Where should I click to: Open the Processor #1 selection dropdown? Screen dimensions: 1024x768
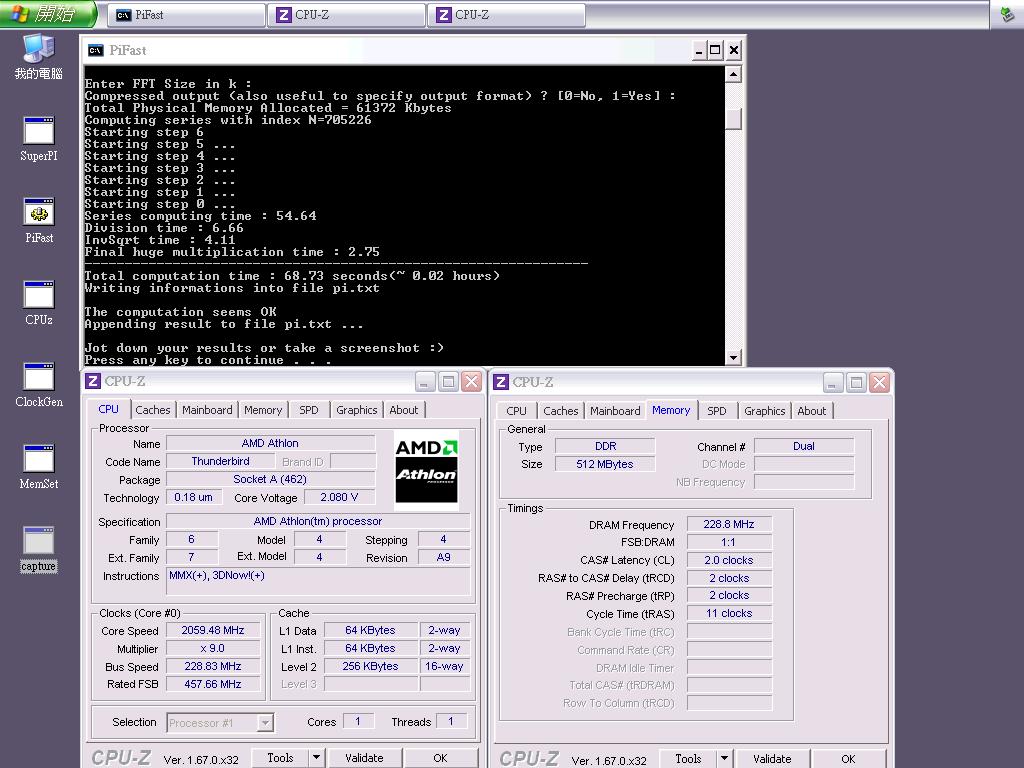[220, 722]
